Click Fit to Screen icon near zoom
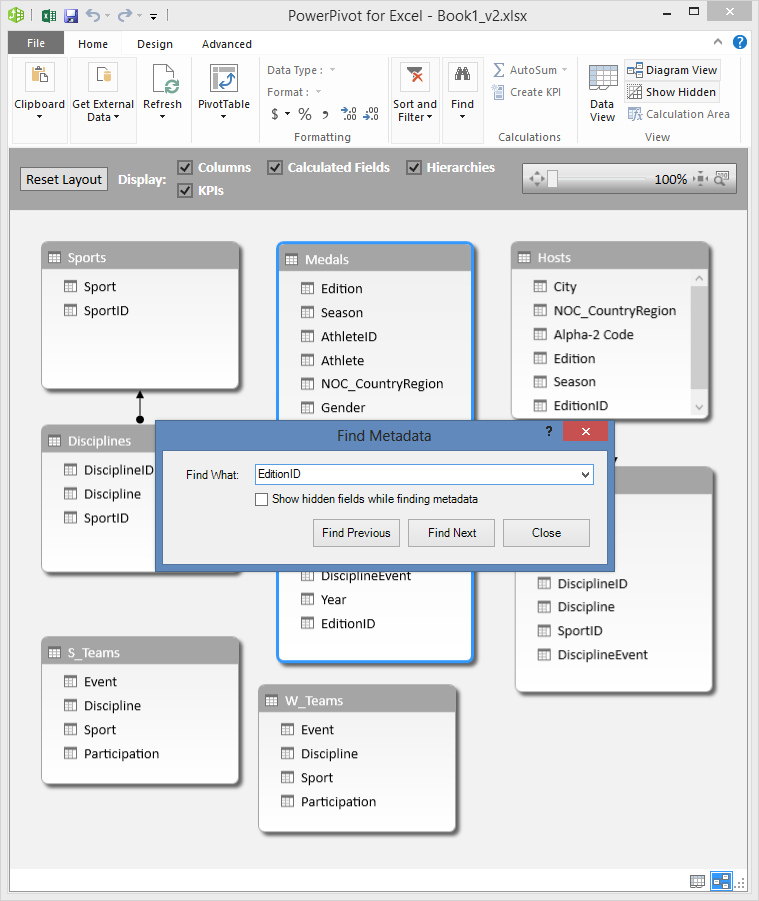Viewport: 759px width, 901px height. click(700, 179)
